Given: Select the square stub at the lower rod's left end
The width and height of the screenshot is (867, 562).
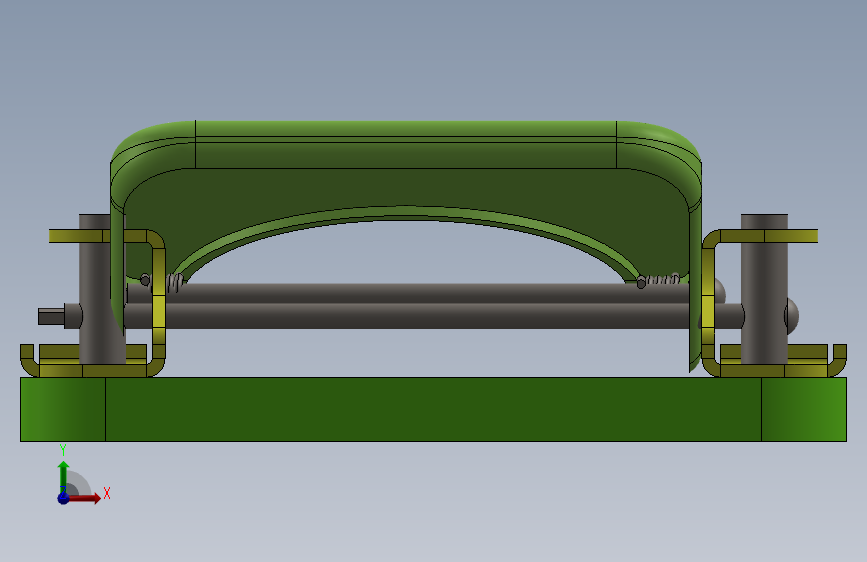Looking at the screenshot, I should [51, 316].
